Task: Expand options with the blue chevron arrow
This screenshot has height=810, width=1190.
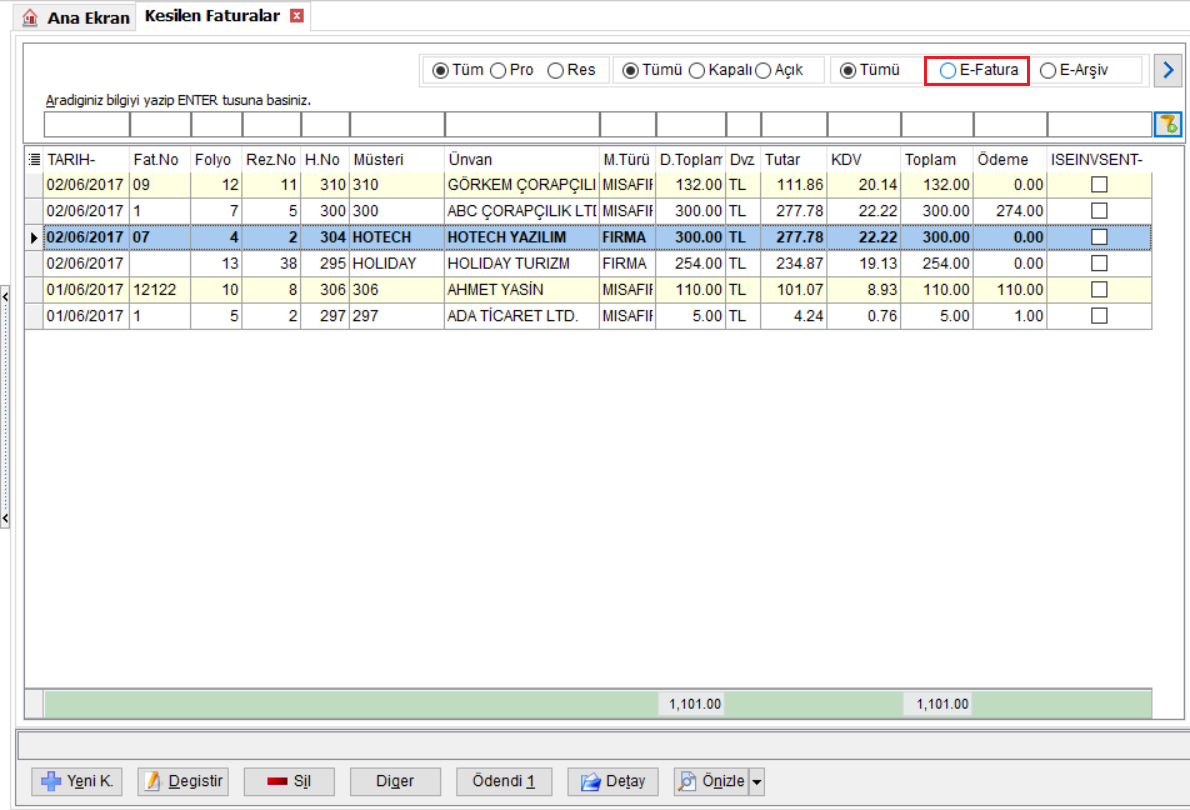Action: click(x=1168, y=71)
